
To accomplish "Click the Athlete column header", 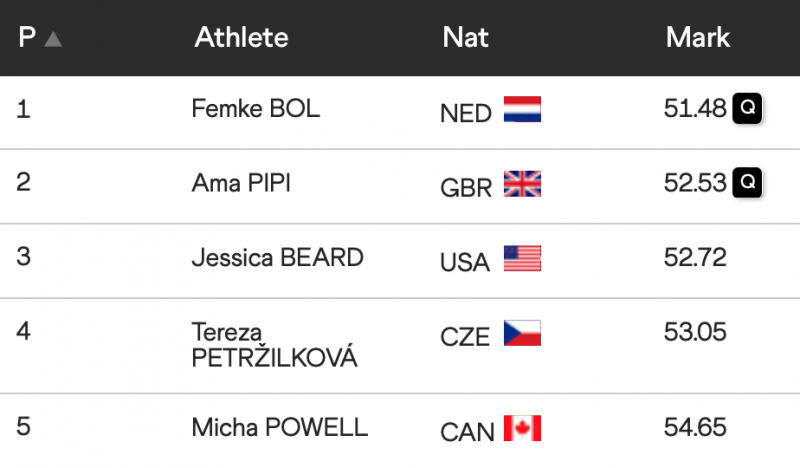I will pos(241,38).
